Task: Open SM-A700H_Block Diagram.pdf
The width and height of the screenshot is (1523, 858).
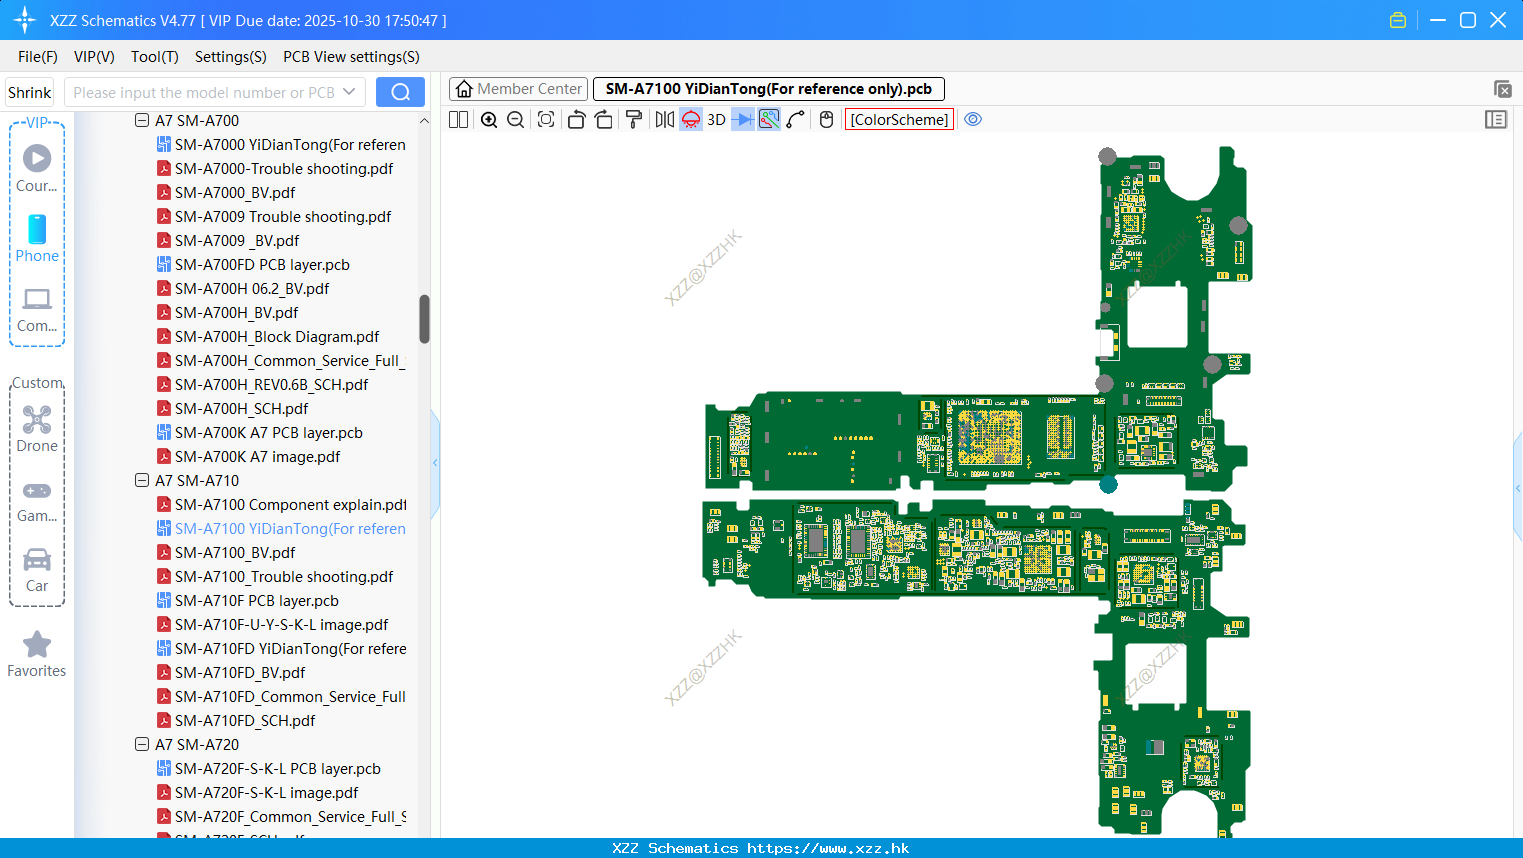Action: [277, 336]
